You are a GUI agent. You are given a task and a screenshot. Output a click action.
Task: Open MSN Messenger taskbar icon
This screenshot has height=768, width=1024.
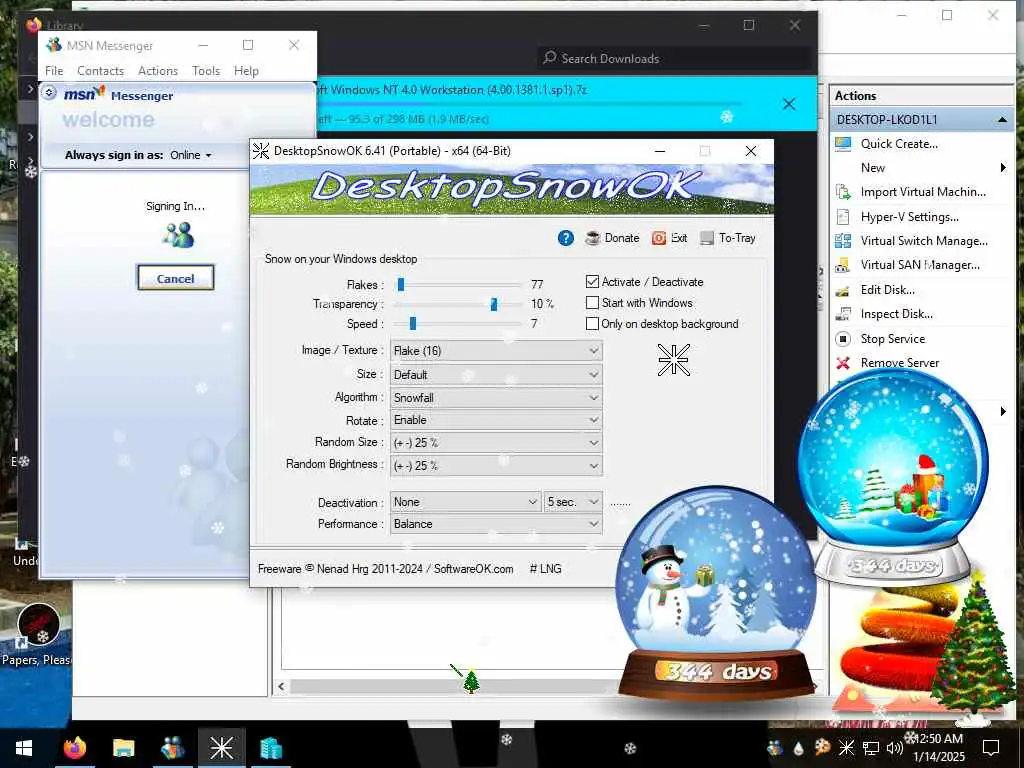click(172, 748)
